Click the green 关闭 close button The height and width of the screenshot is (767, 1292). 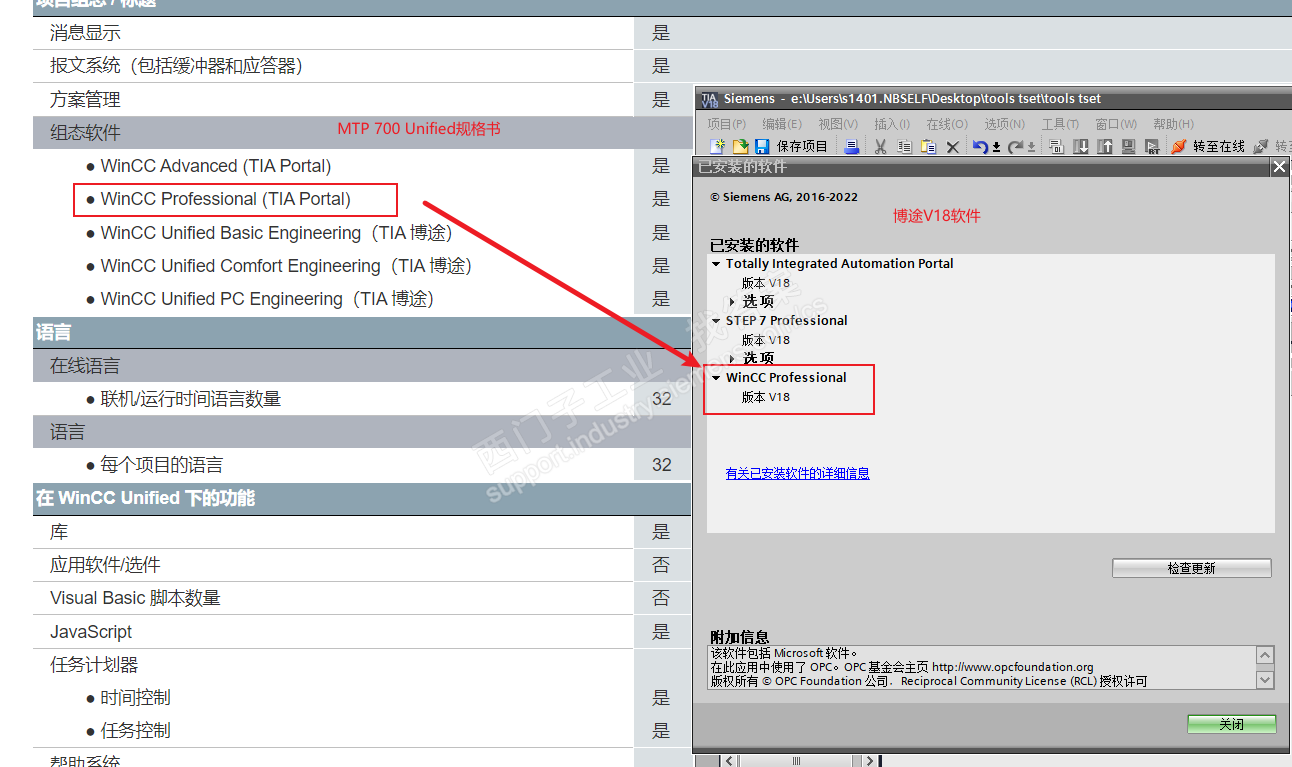click(x=1231, y=724)
